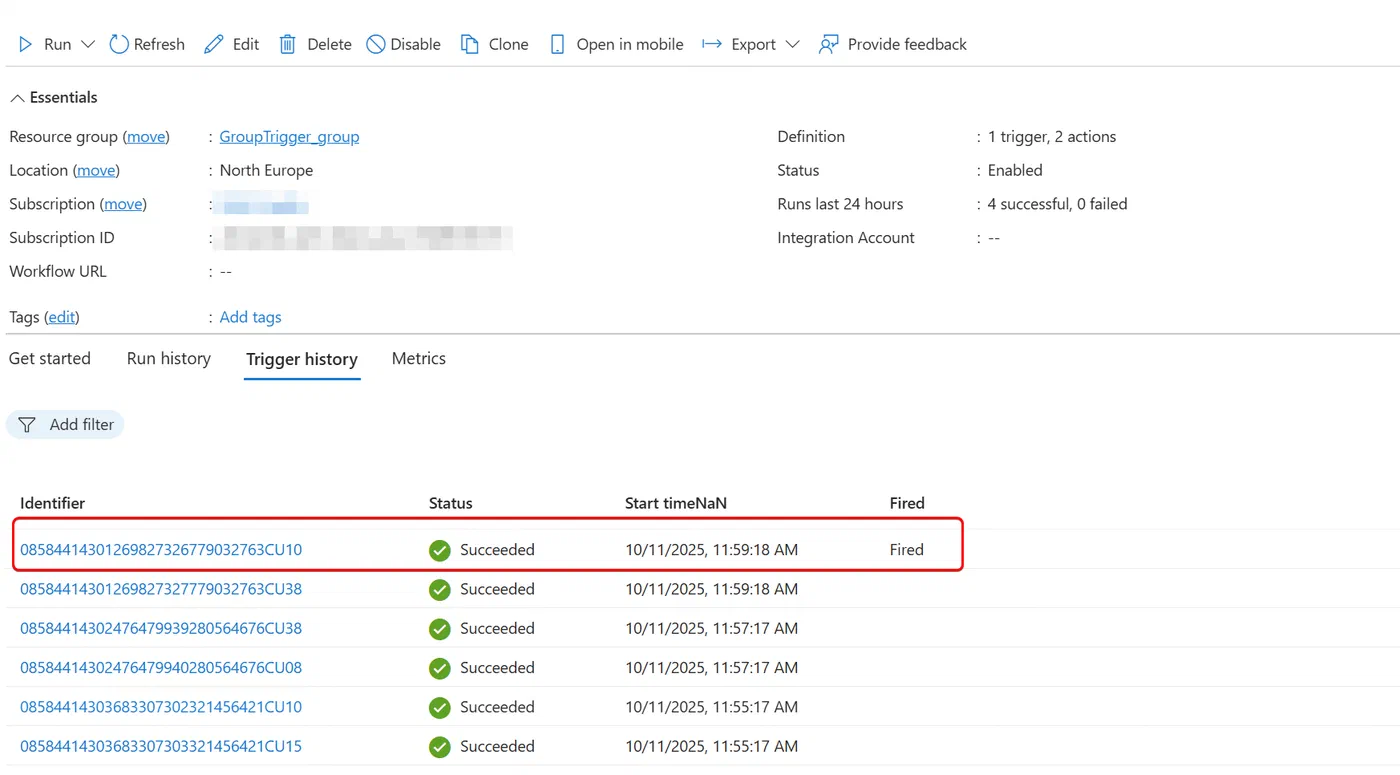The height and width of the screenshot is (775, 1400).
Task: Click the Open in mobile phone icon
Action: coord(558,44)
